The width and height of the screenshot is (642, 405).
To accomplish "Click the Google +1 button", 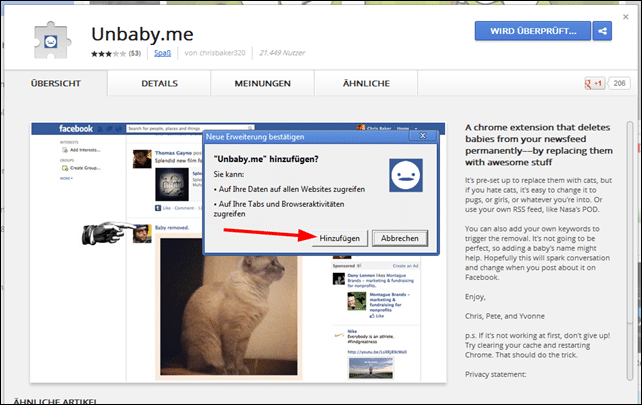I will 595,84.
